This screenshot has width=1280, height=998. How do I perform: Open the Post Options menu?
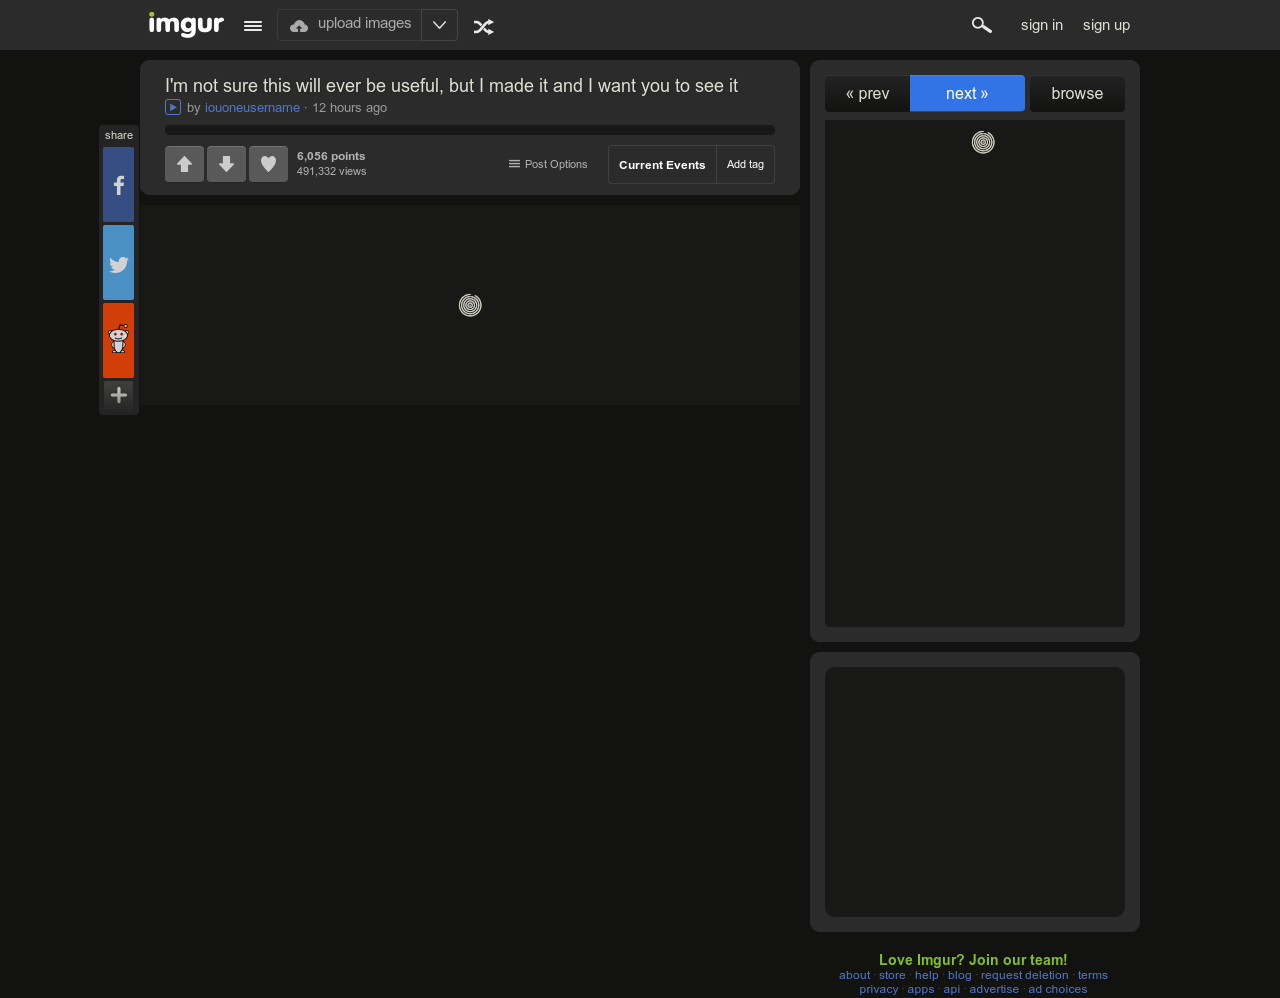[548, 164]
